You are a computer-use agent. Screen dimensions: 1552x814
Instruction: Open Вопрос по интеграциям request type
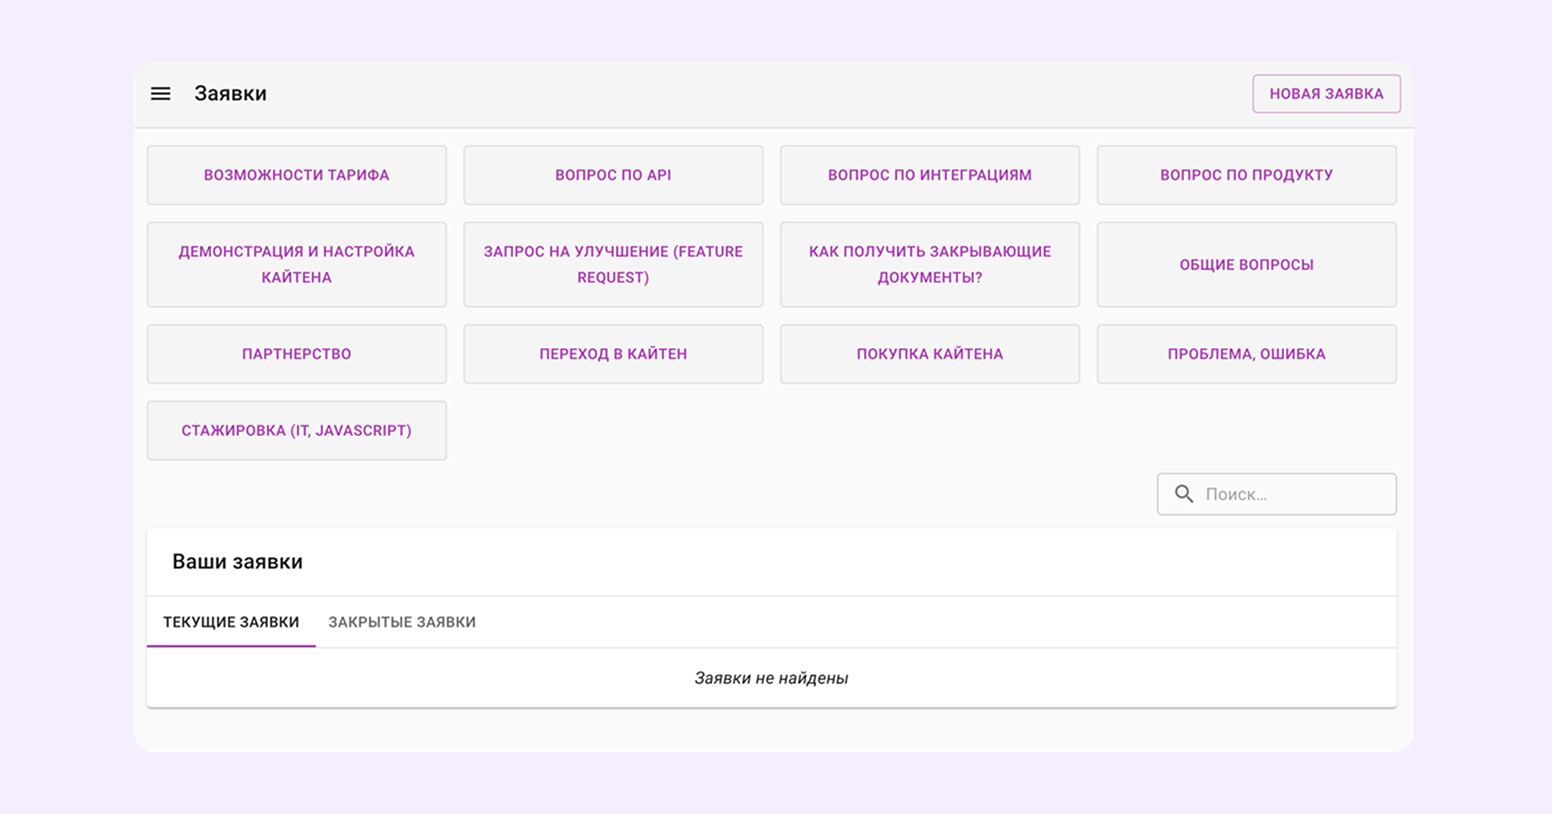929,175
